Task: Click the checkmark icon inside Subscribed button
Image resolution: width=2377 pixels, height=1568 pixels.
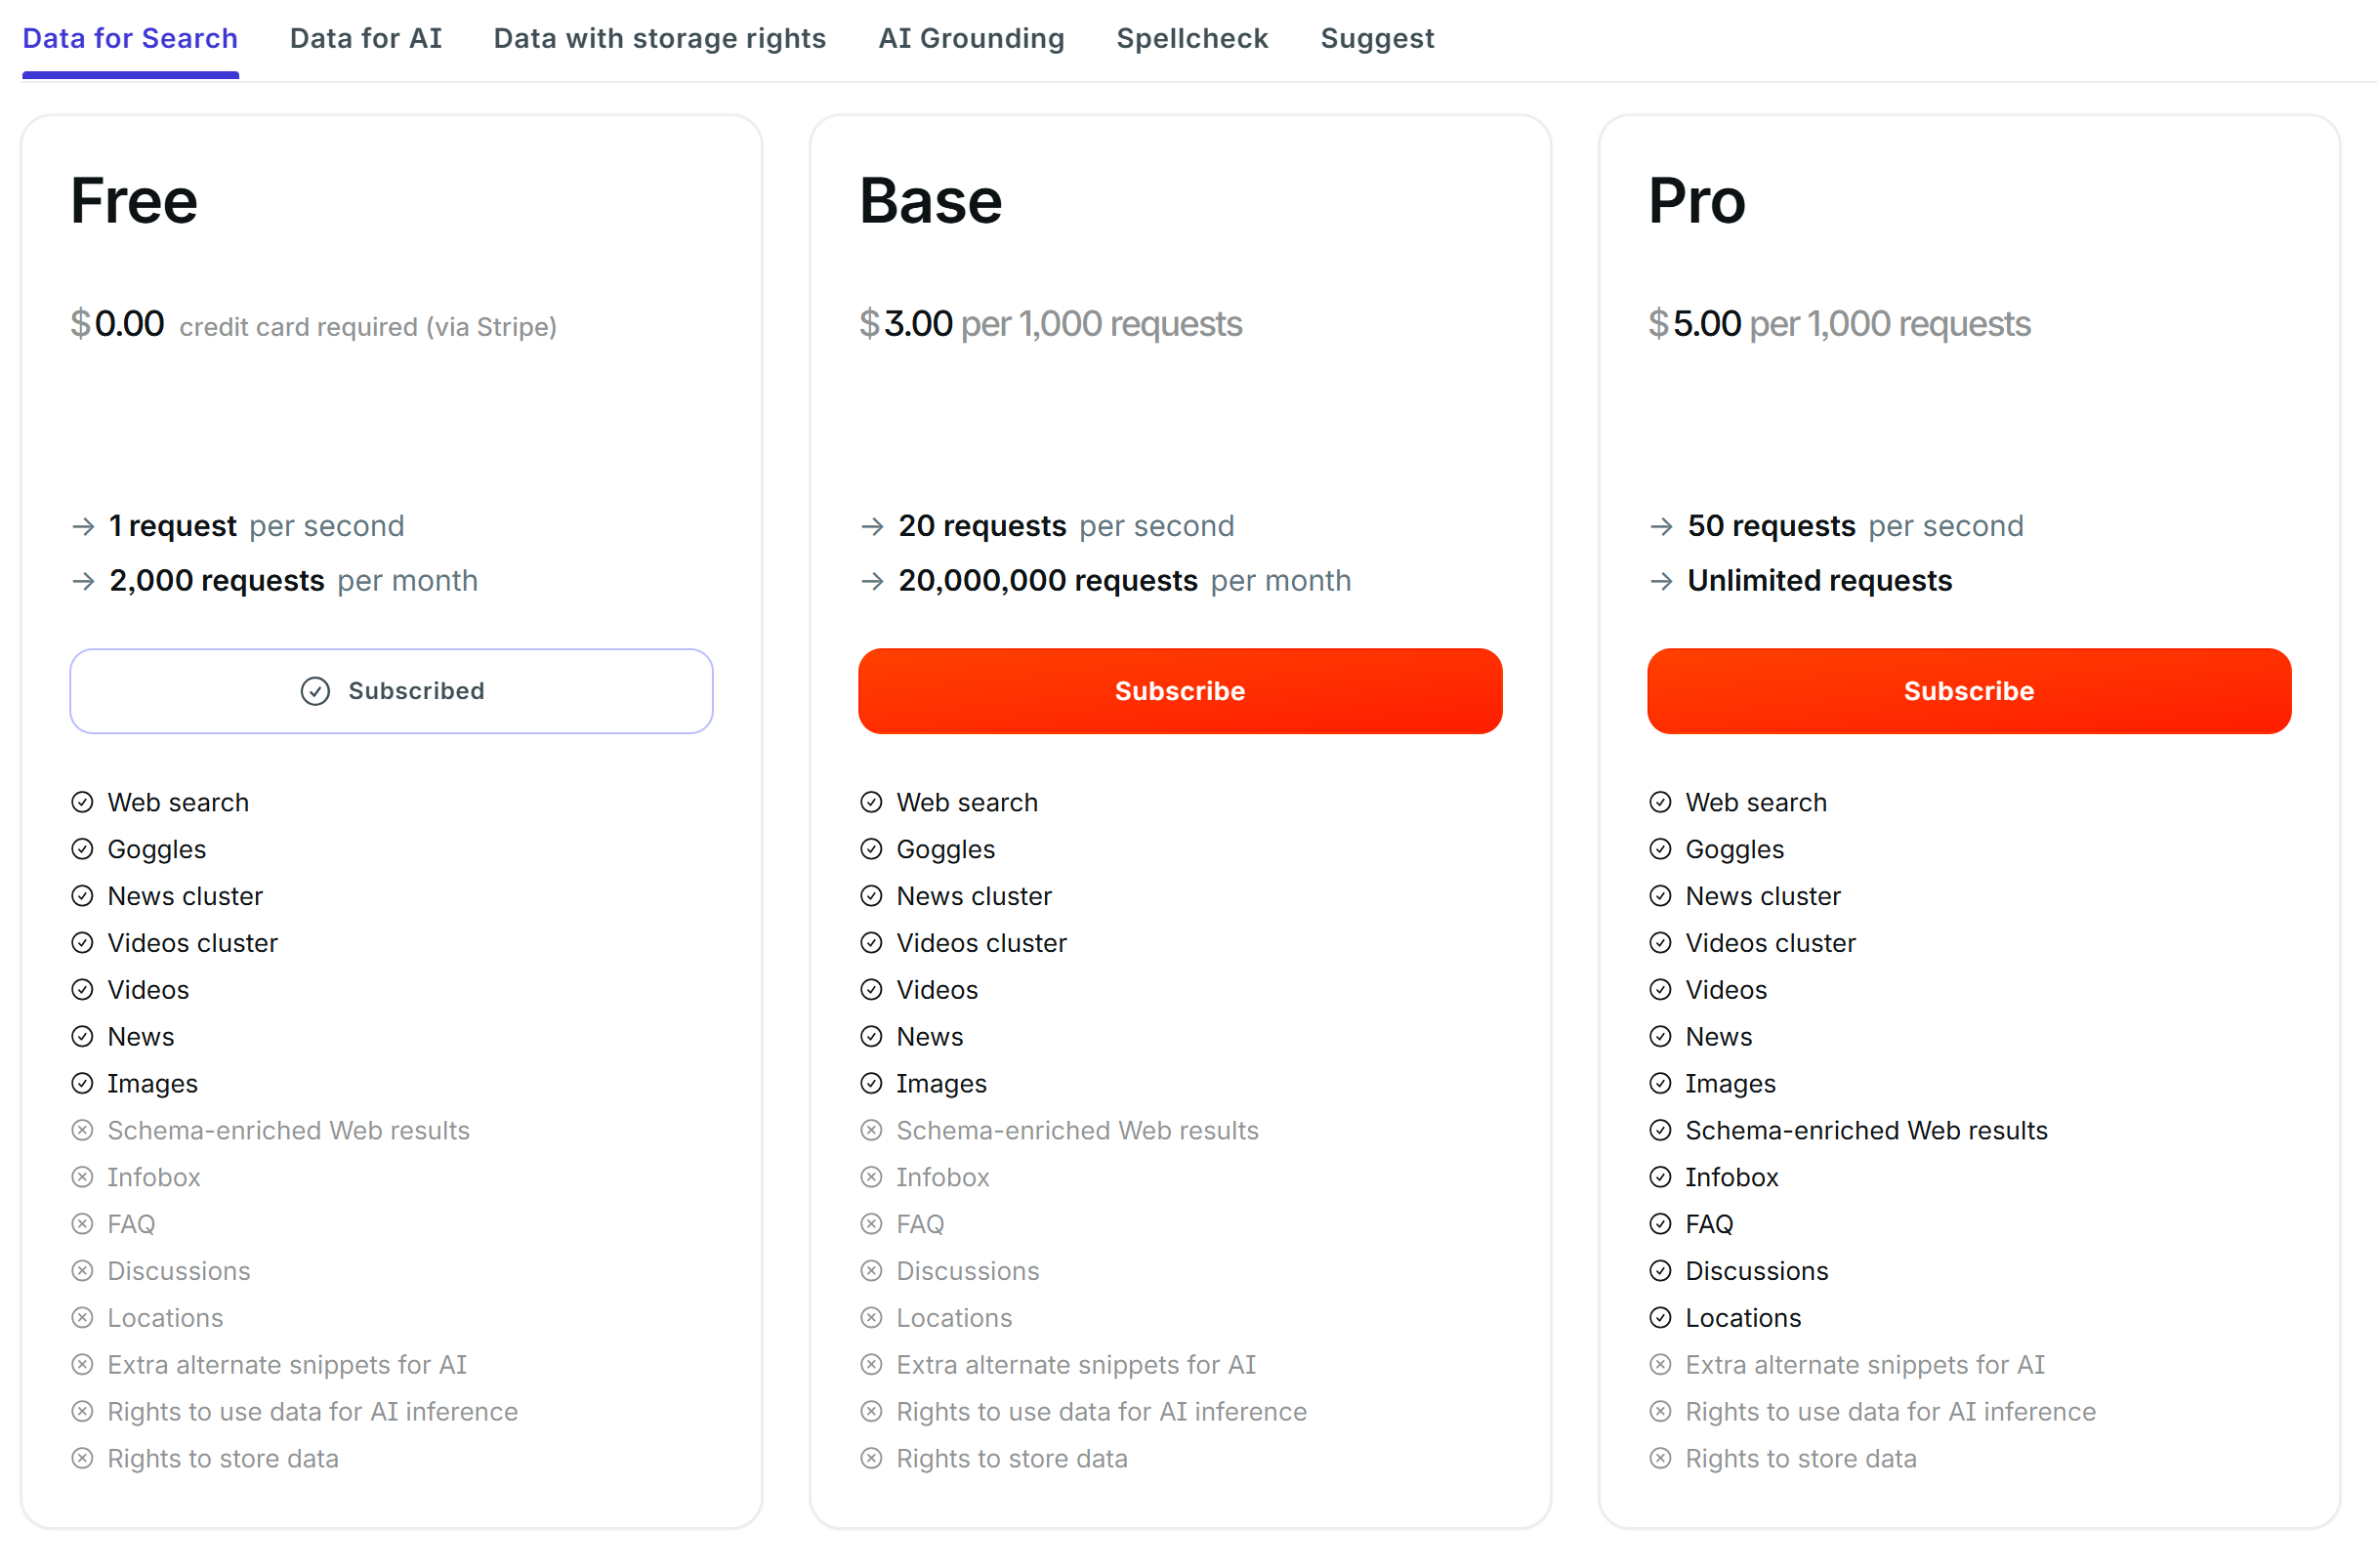Action: tap(315, 691)
